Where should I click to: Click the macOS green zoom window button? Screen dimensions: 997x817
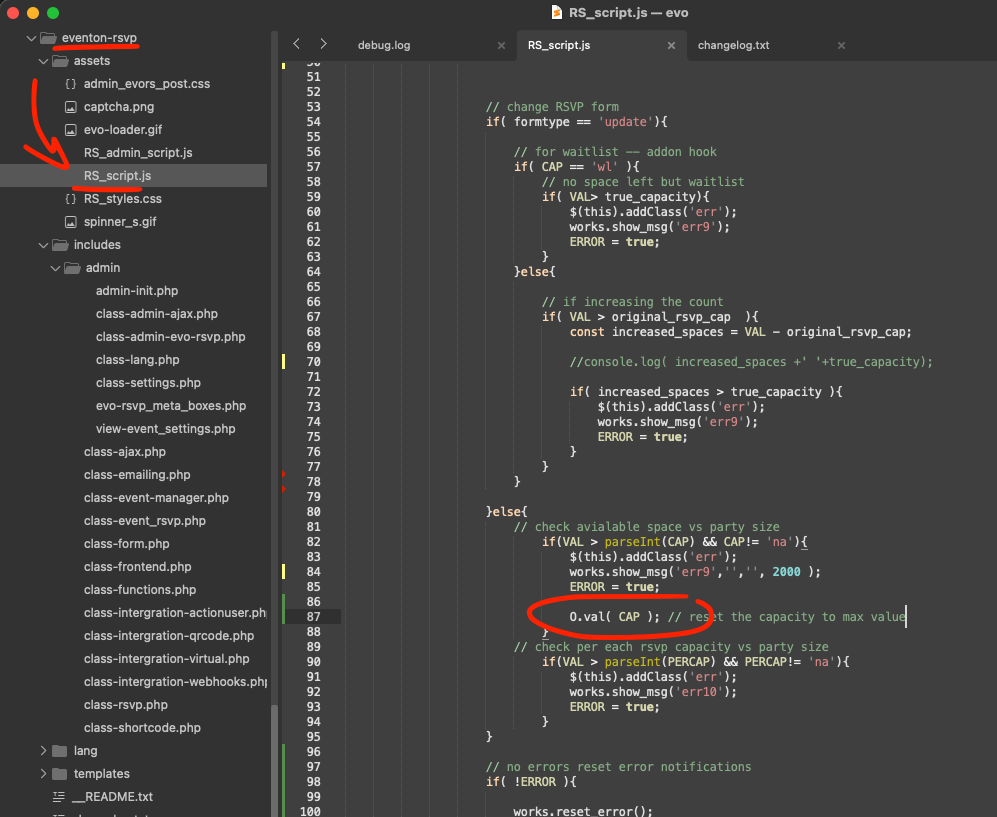point(53,13)
